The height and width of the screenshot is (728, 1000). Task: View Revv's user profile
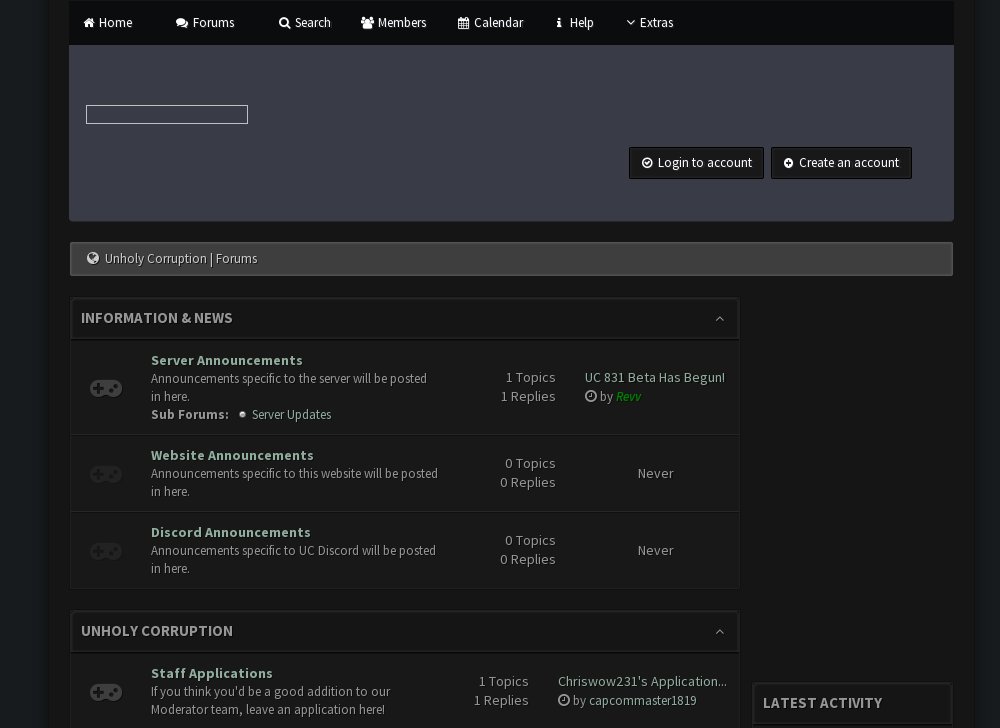point(628,397)
